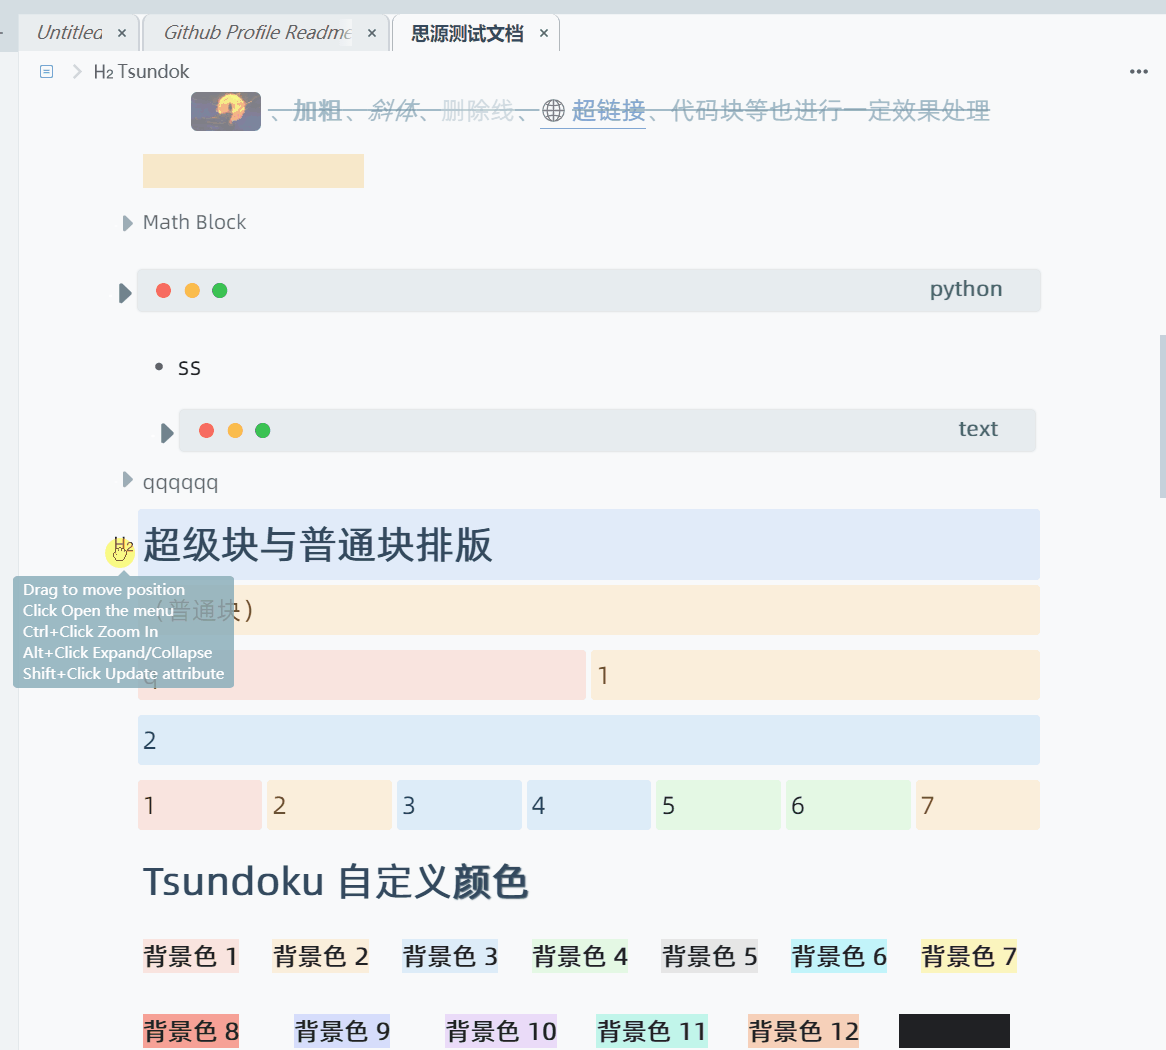Select the 背景色 7 yellow color swatch
The height and width of the screenshot is (1050, 1166).
click(968, 956)
